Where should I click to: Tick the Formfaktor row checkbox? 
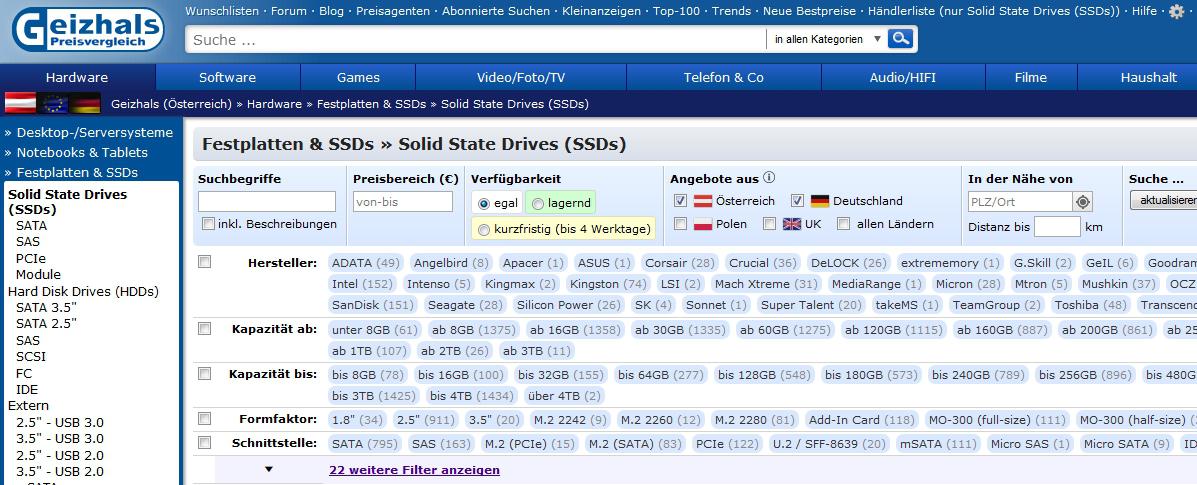tap(205, 419)
